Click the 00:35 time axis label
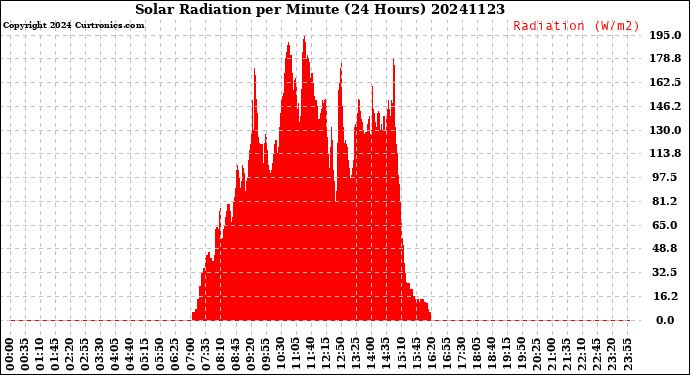This screenshot has height=375, width=690. click(x=25, y=355)
